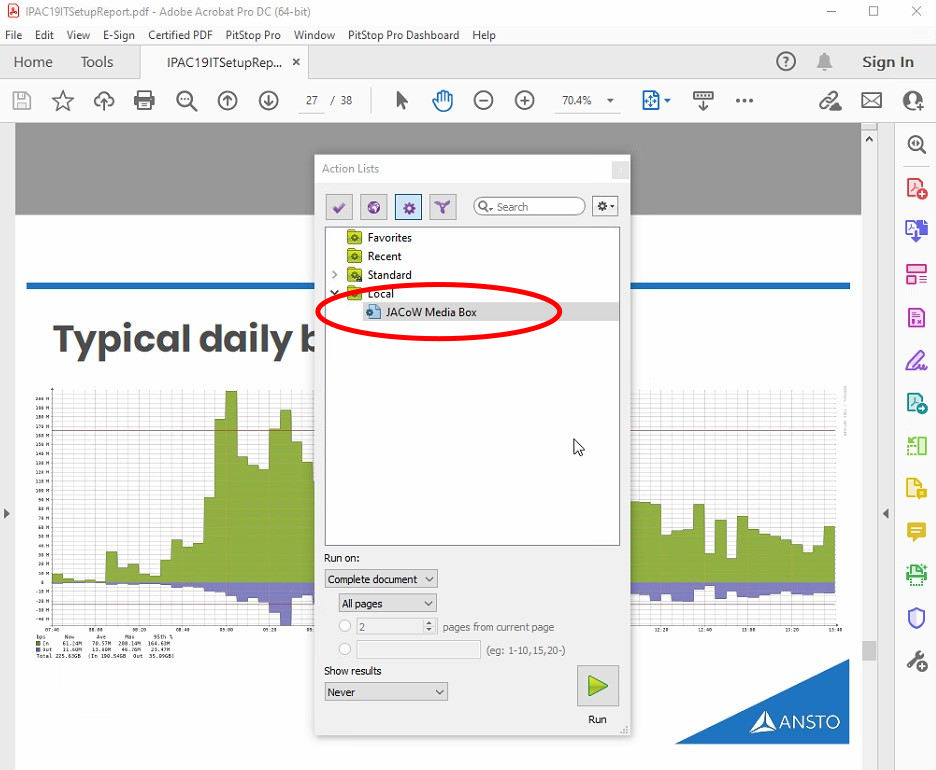
Task: Expand the Standard folder
Action: pos(334,275)
